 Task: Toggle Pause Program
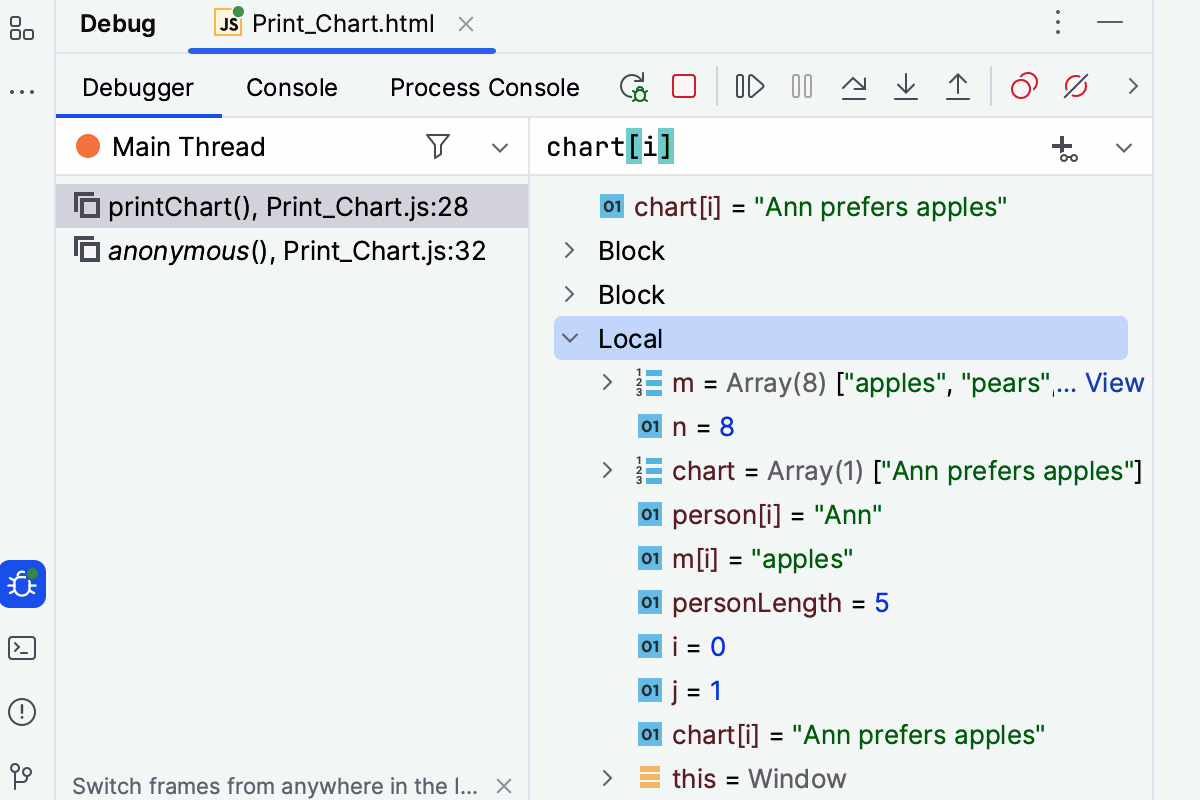coord(801,86)
